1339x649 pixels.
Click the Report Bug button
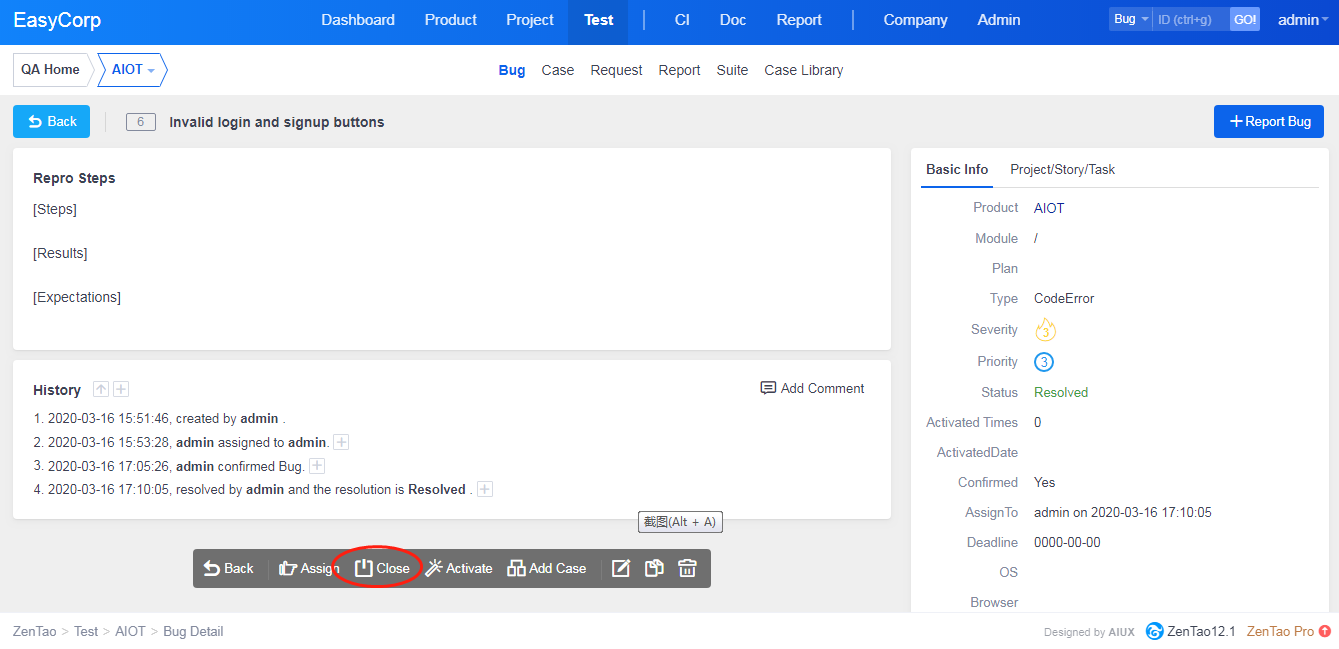[1268, 121]
